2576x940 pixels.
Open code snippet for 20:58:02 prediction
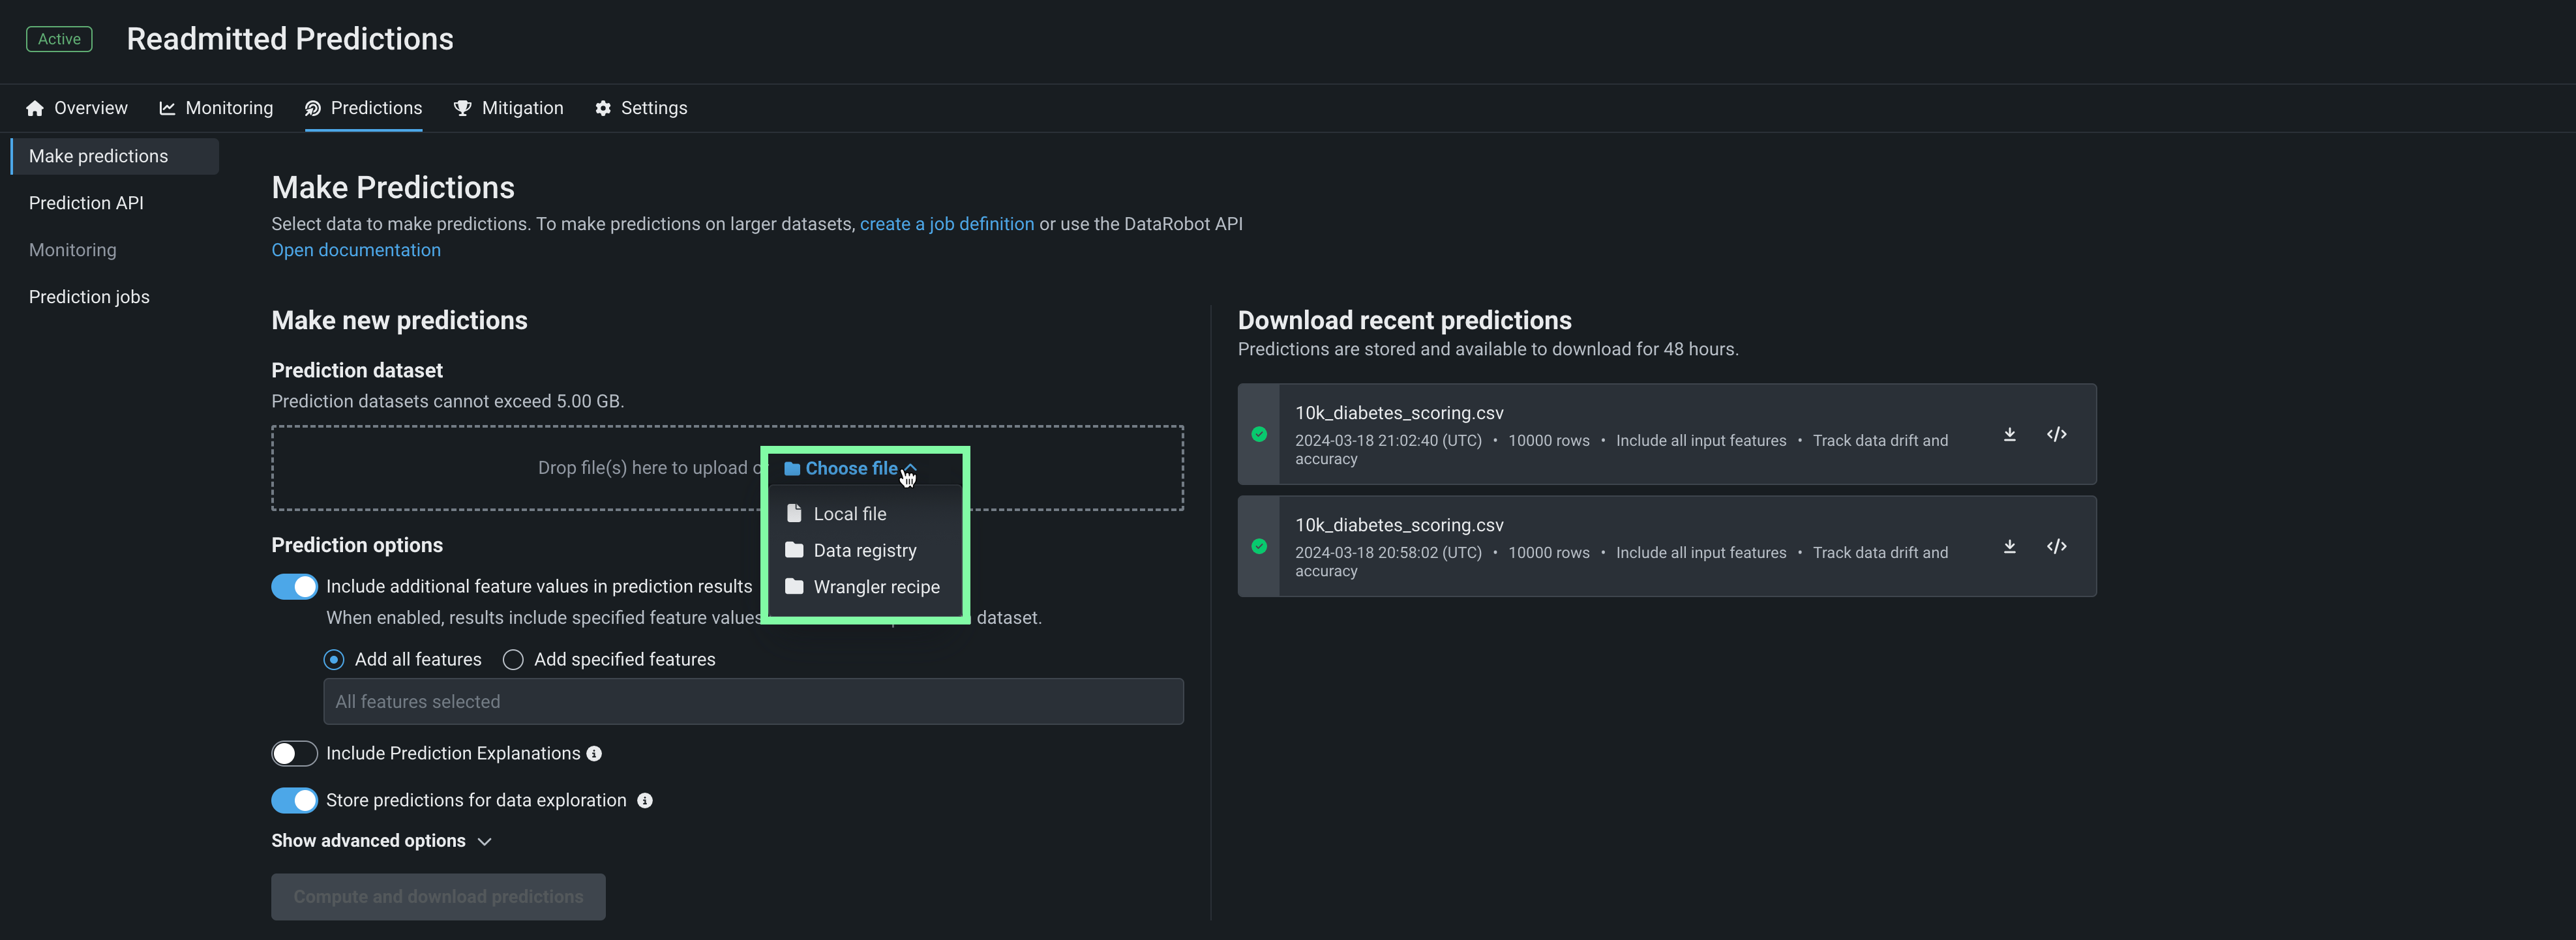click(x=2056, y=546)
